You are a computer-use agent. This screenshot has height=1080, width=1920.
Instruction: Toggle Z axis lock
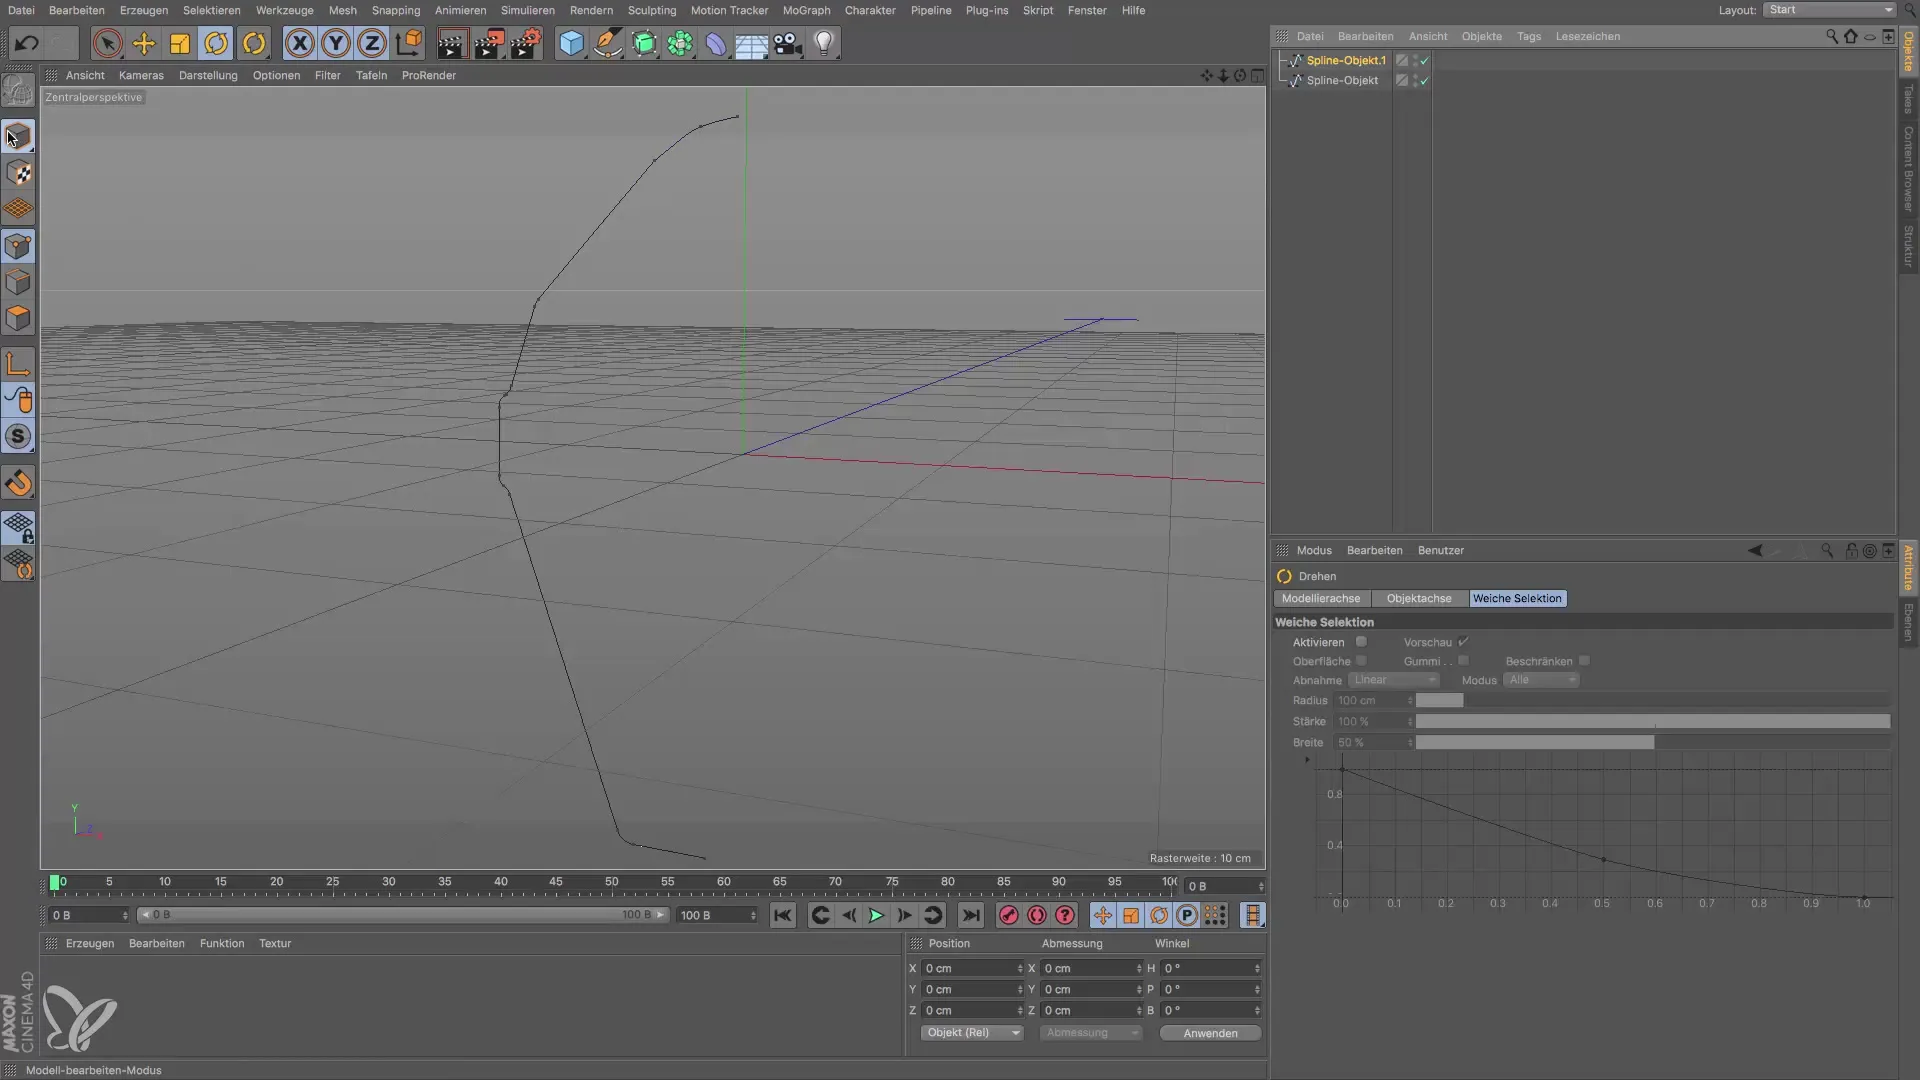[372, 43]
